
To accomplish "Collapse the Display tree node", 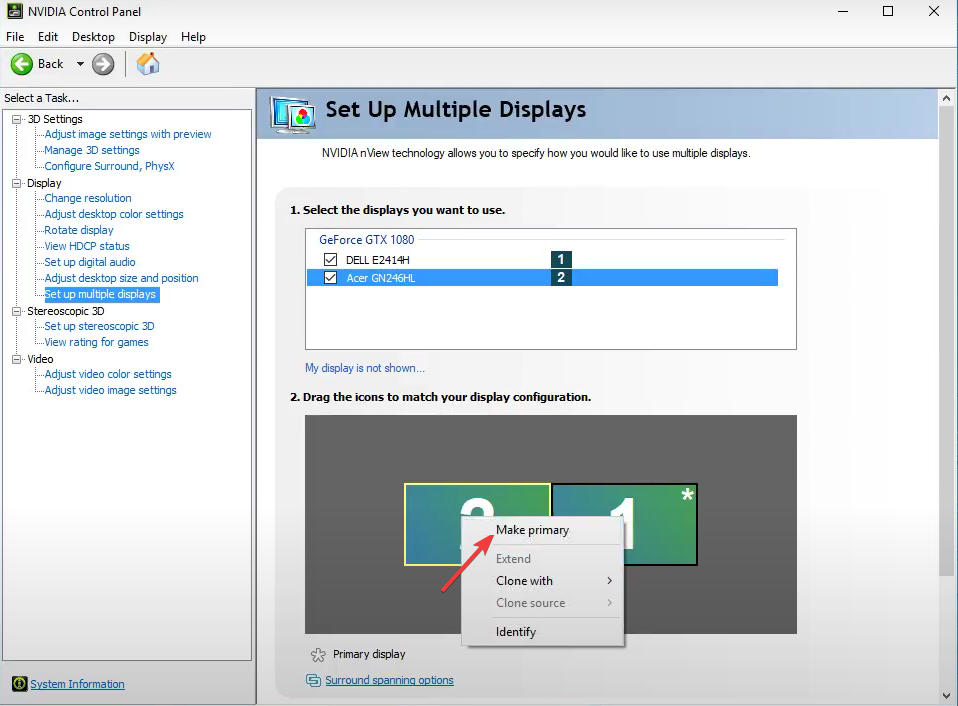I will 16,183.
